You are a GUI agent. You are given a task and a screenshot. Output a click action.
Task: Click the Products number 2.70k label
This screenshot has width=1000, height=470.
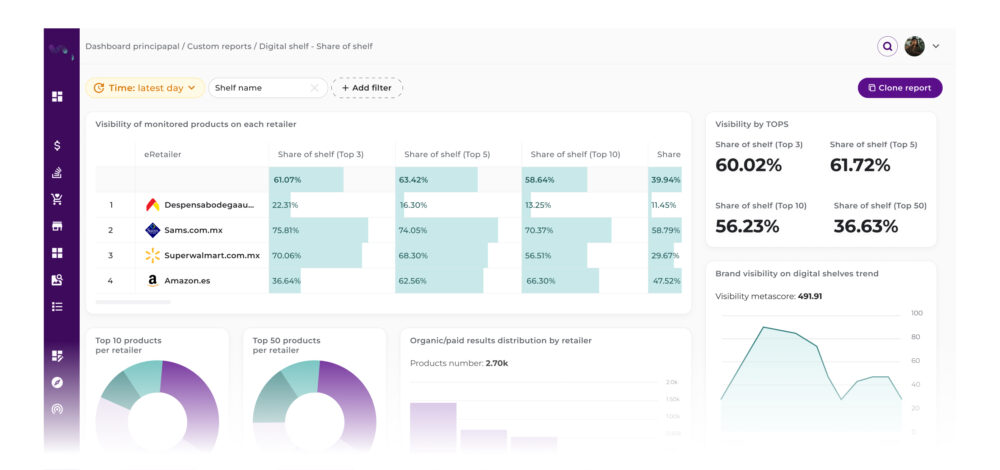click(x=459, y=364)
